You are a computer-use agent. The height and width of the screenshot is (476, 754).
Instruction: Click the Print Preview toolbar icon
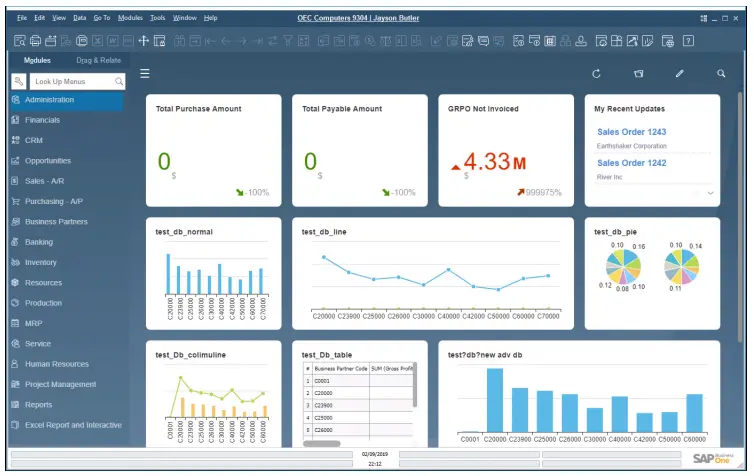coord(19,41)
